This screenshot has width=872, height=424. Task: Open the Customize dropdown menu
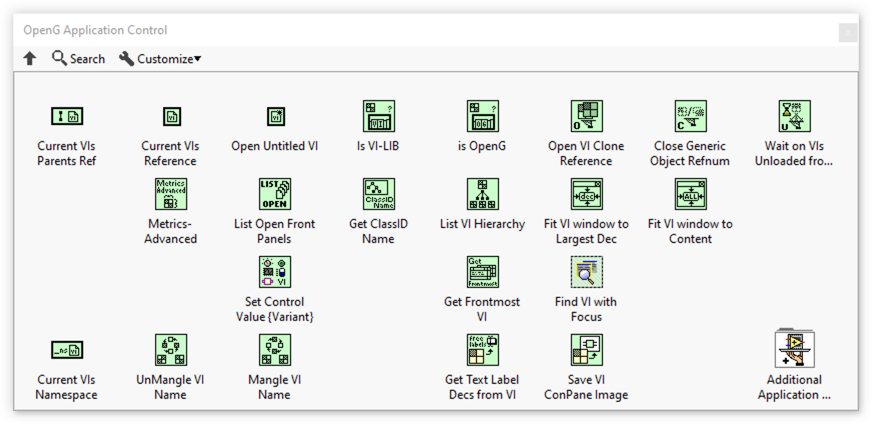point(160,58)
